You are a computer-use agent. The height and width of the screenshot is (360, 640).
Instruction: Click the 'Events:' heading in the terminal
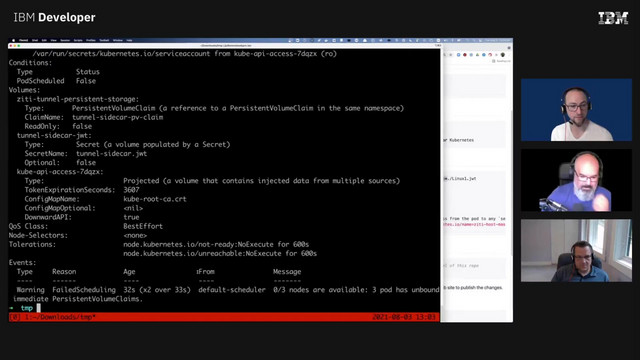pyautogui.click(x=22, y=262)
